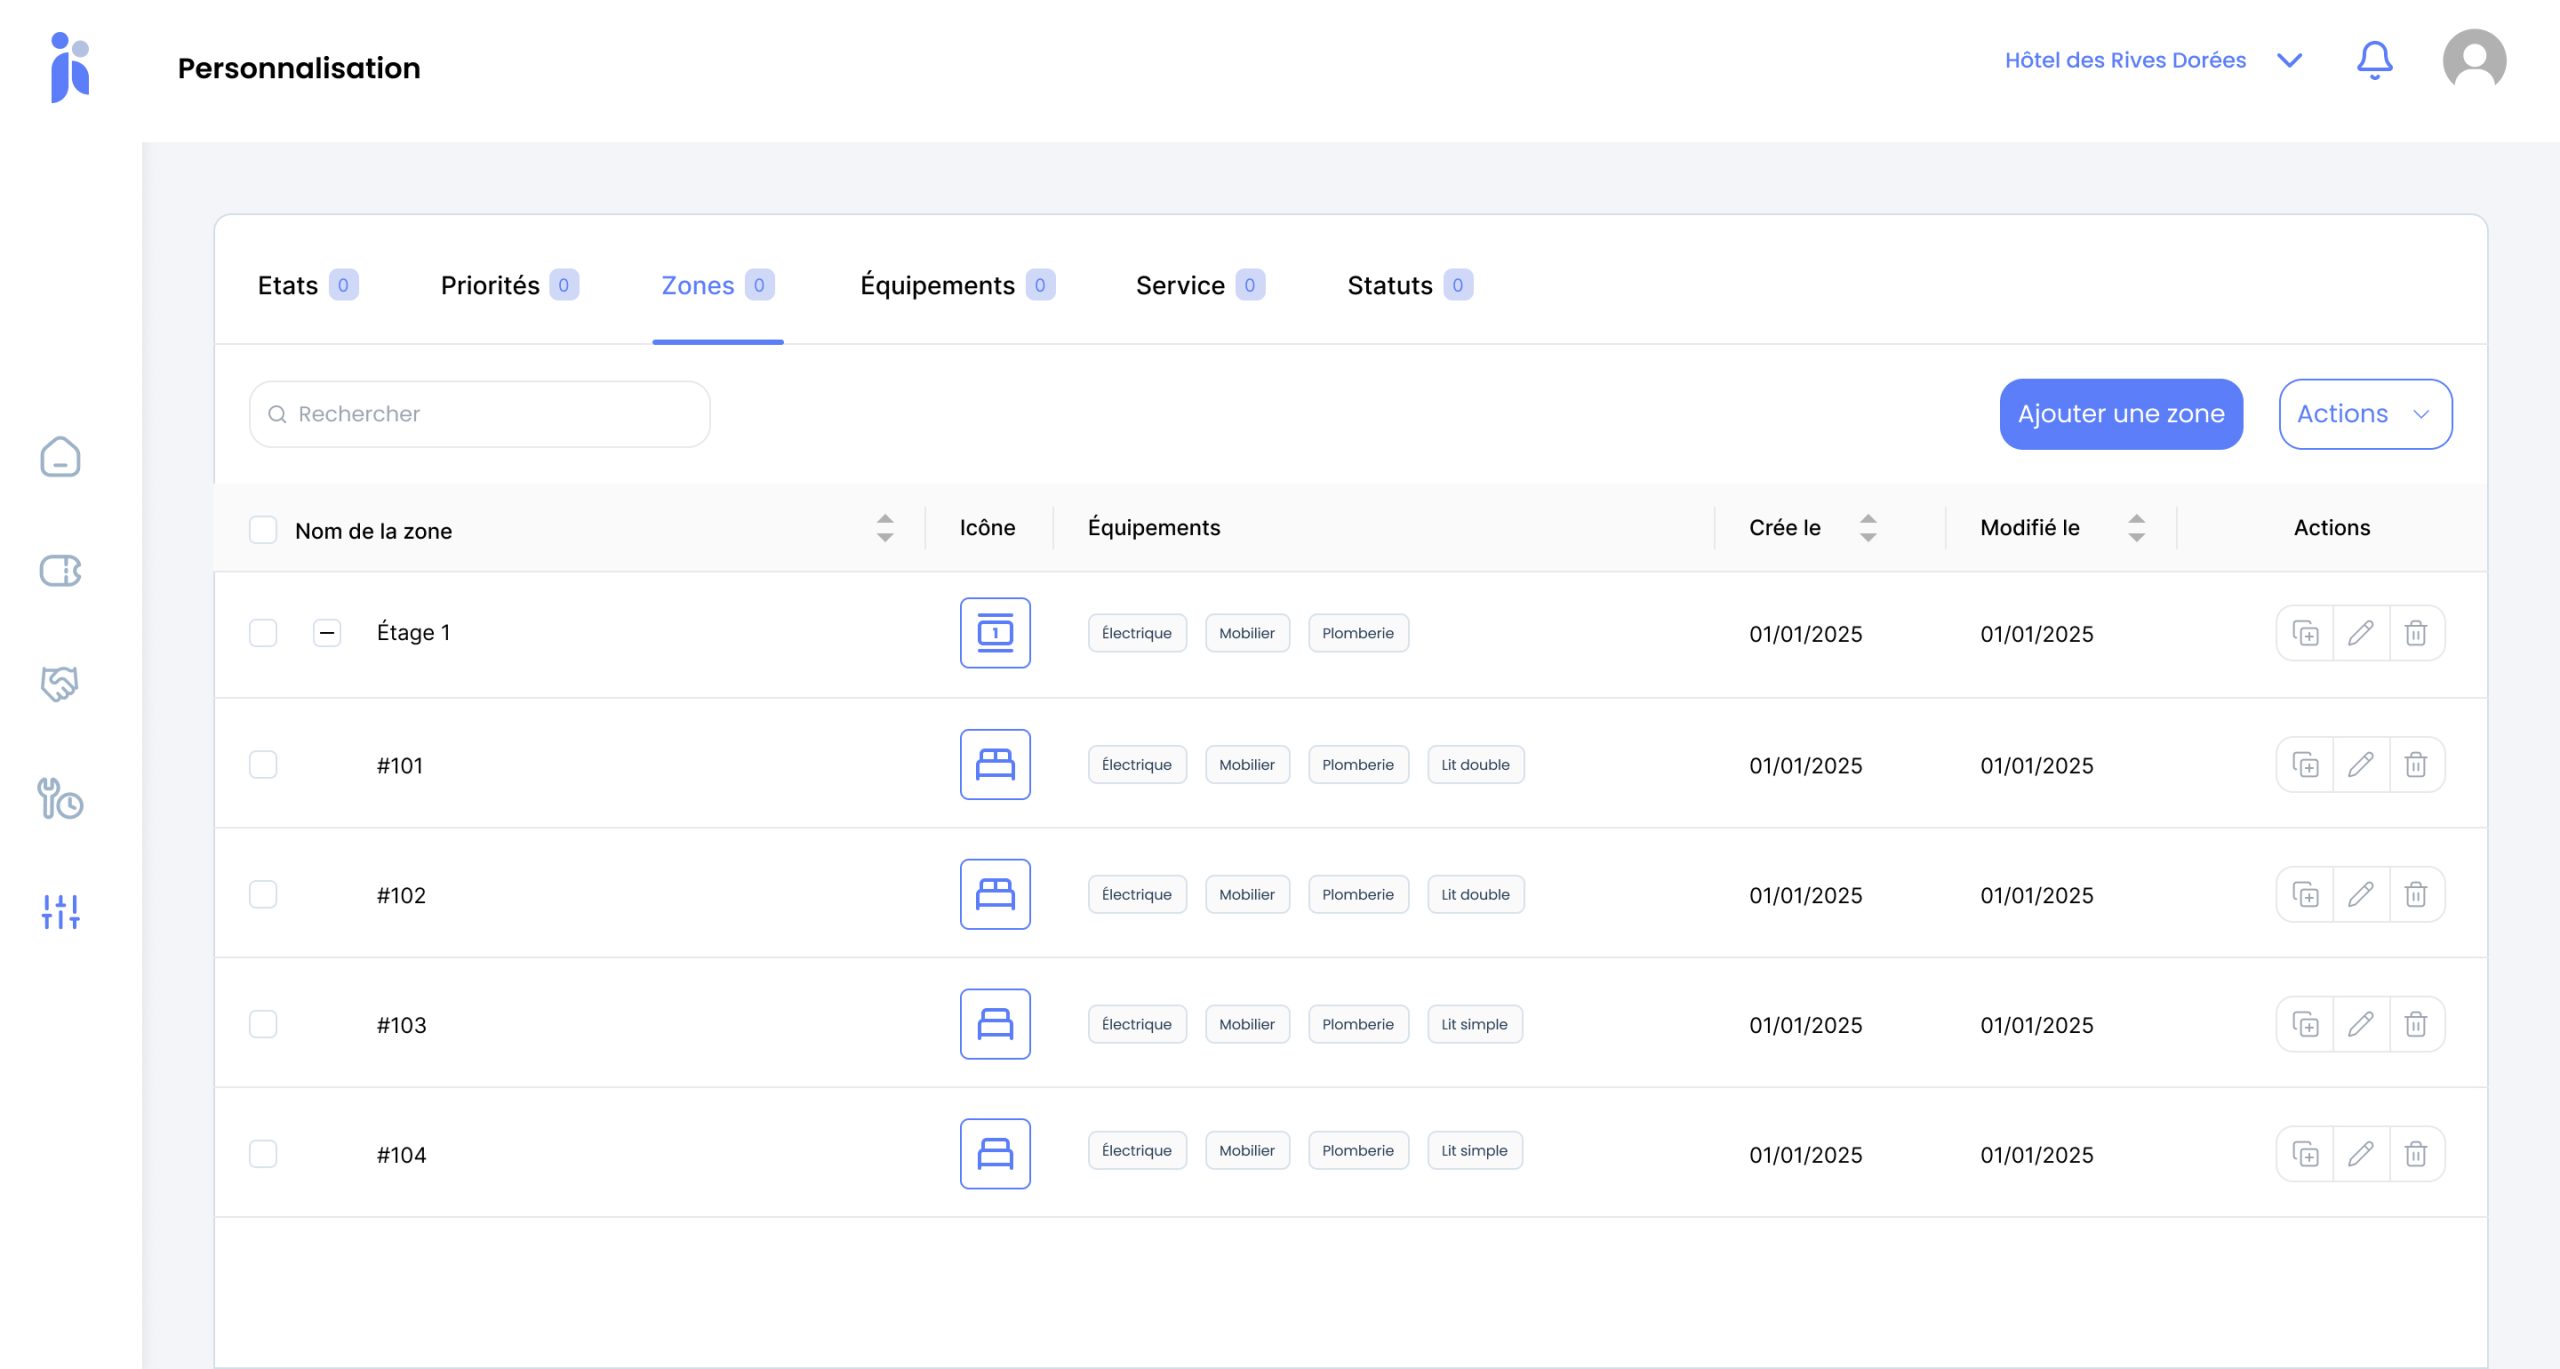Viewport: 2560px width, 1369px height.
Task: Click the notification bell icon
Action: pyautogui.click(x=2374, y=60)
